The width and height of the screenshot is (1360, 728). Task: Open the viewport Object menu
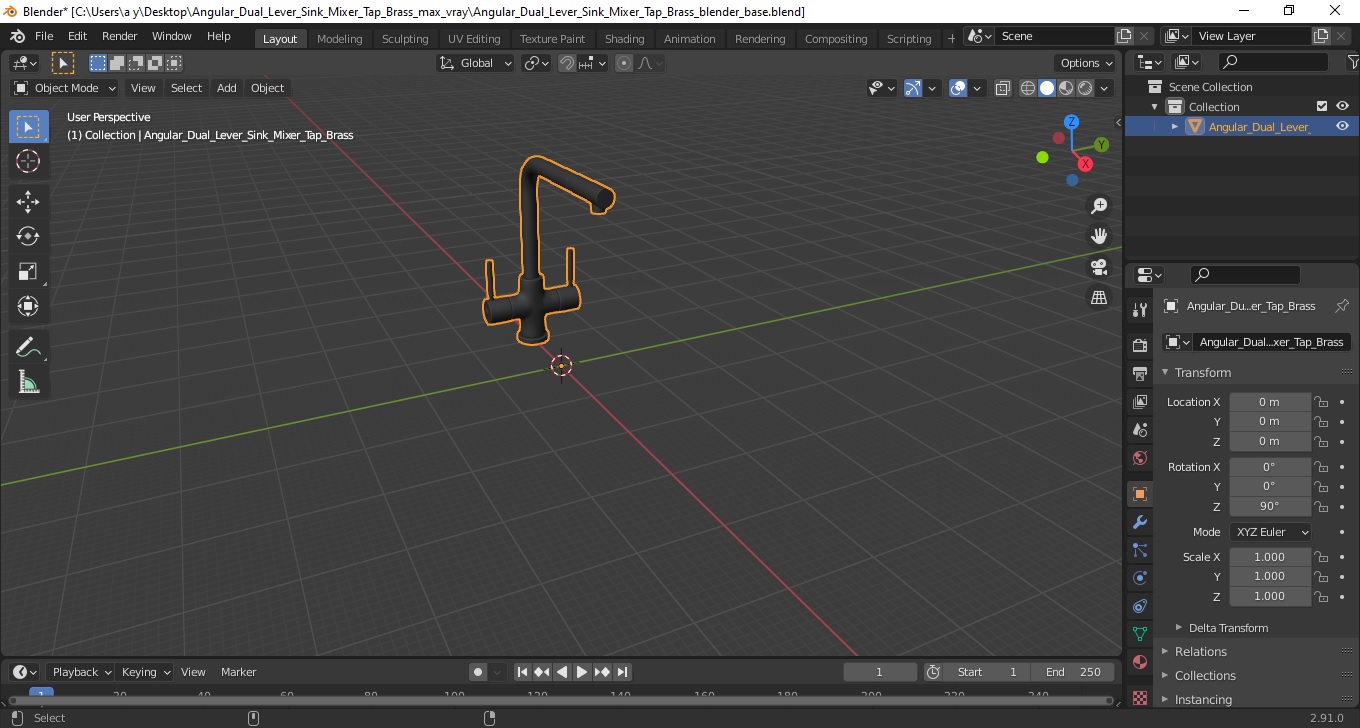tap(267, 88)
